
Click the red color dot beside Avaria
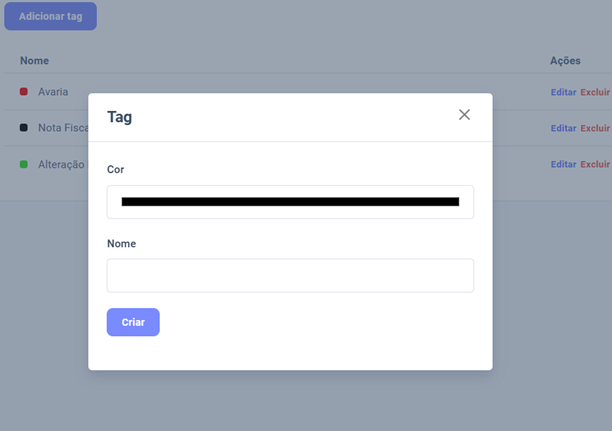(x=24, y=92)
